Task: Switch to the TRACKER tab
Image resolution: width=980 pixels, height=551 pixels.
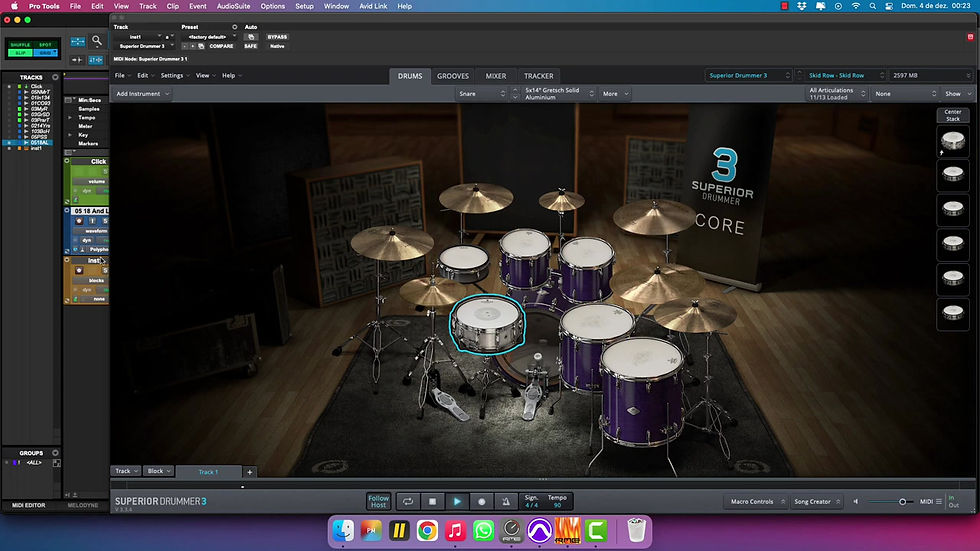Action: pyautogui.click(x=538, y=76)
